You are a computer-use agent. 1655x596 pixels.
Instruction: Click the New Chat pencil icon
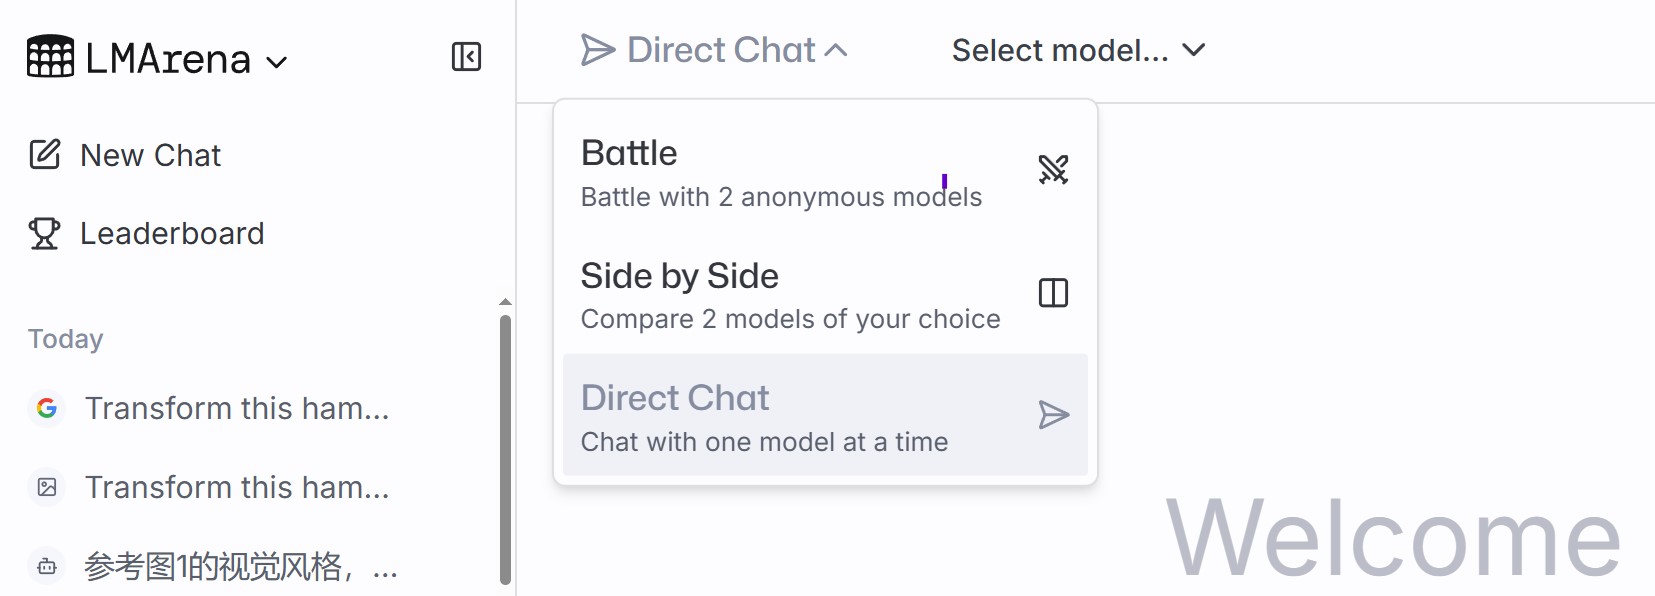[x=45, y=155]
